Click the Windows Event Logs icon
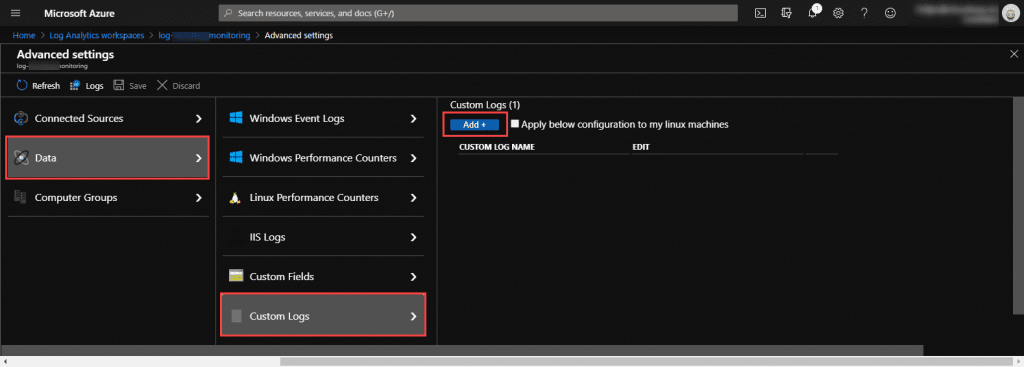1024x367 pixels. point(236,118)
